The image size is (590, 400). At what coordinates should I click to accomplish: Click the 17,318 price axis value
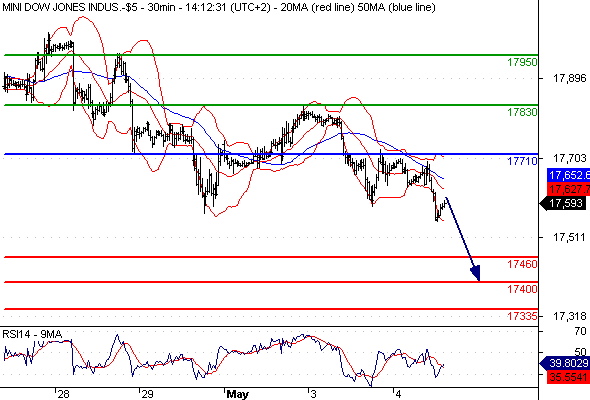point(569,316)
